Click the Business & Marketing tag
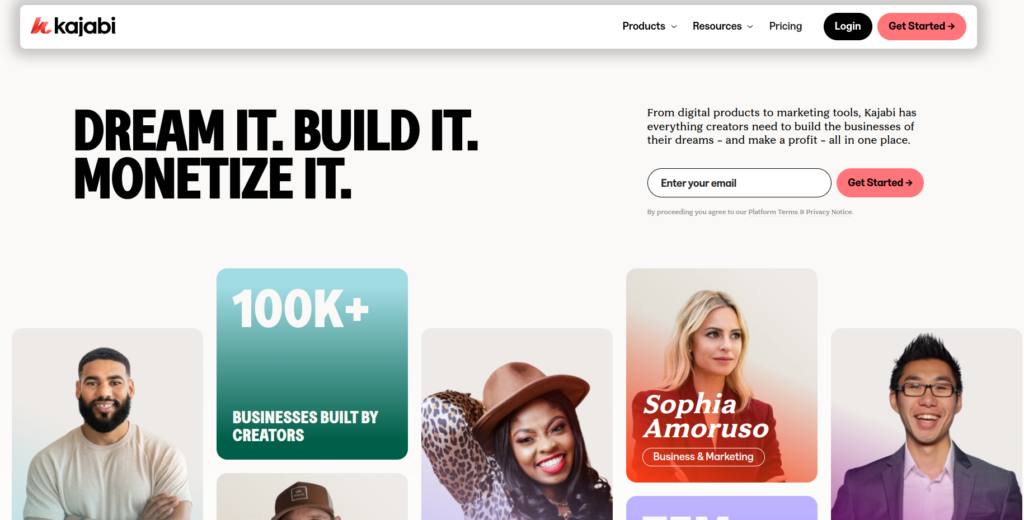 coord(703,457)
